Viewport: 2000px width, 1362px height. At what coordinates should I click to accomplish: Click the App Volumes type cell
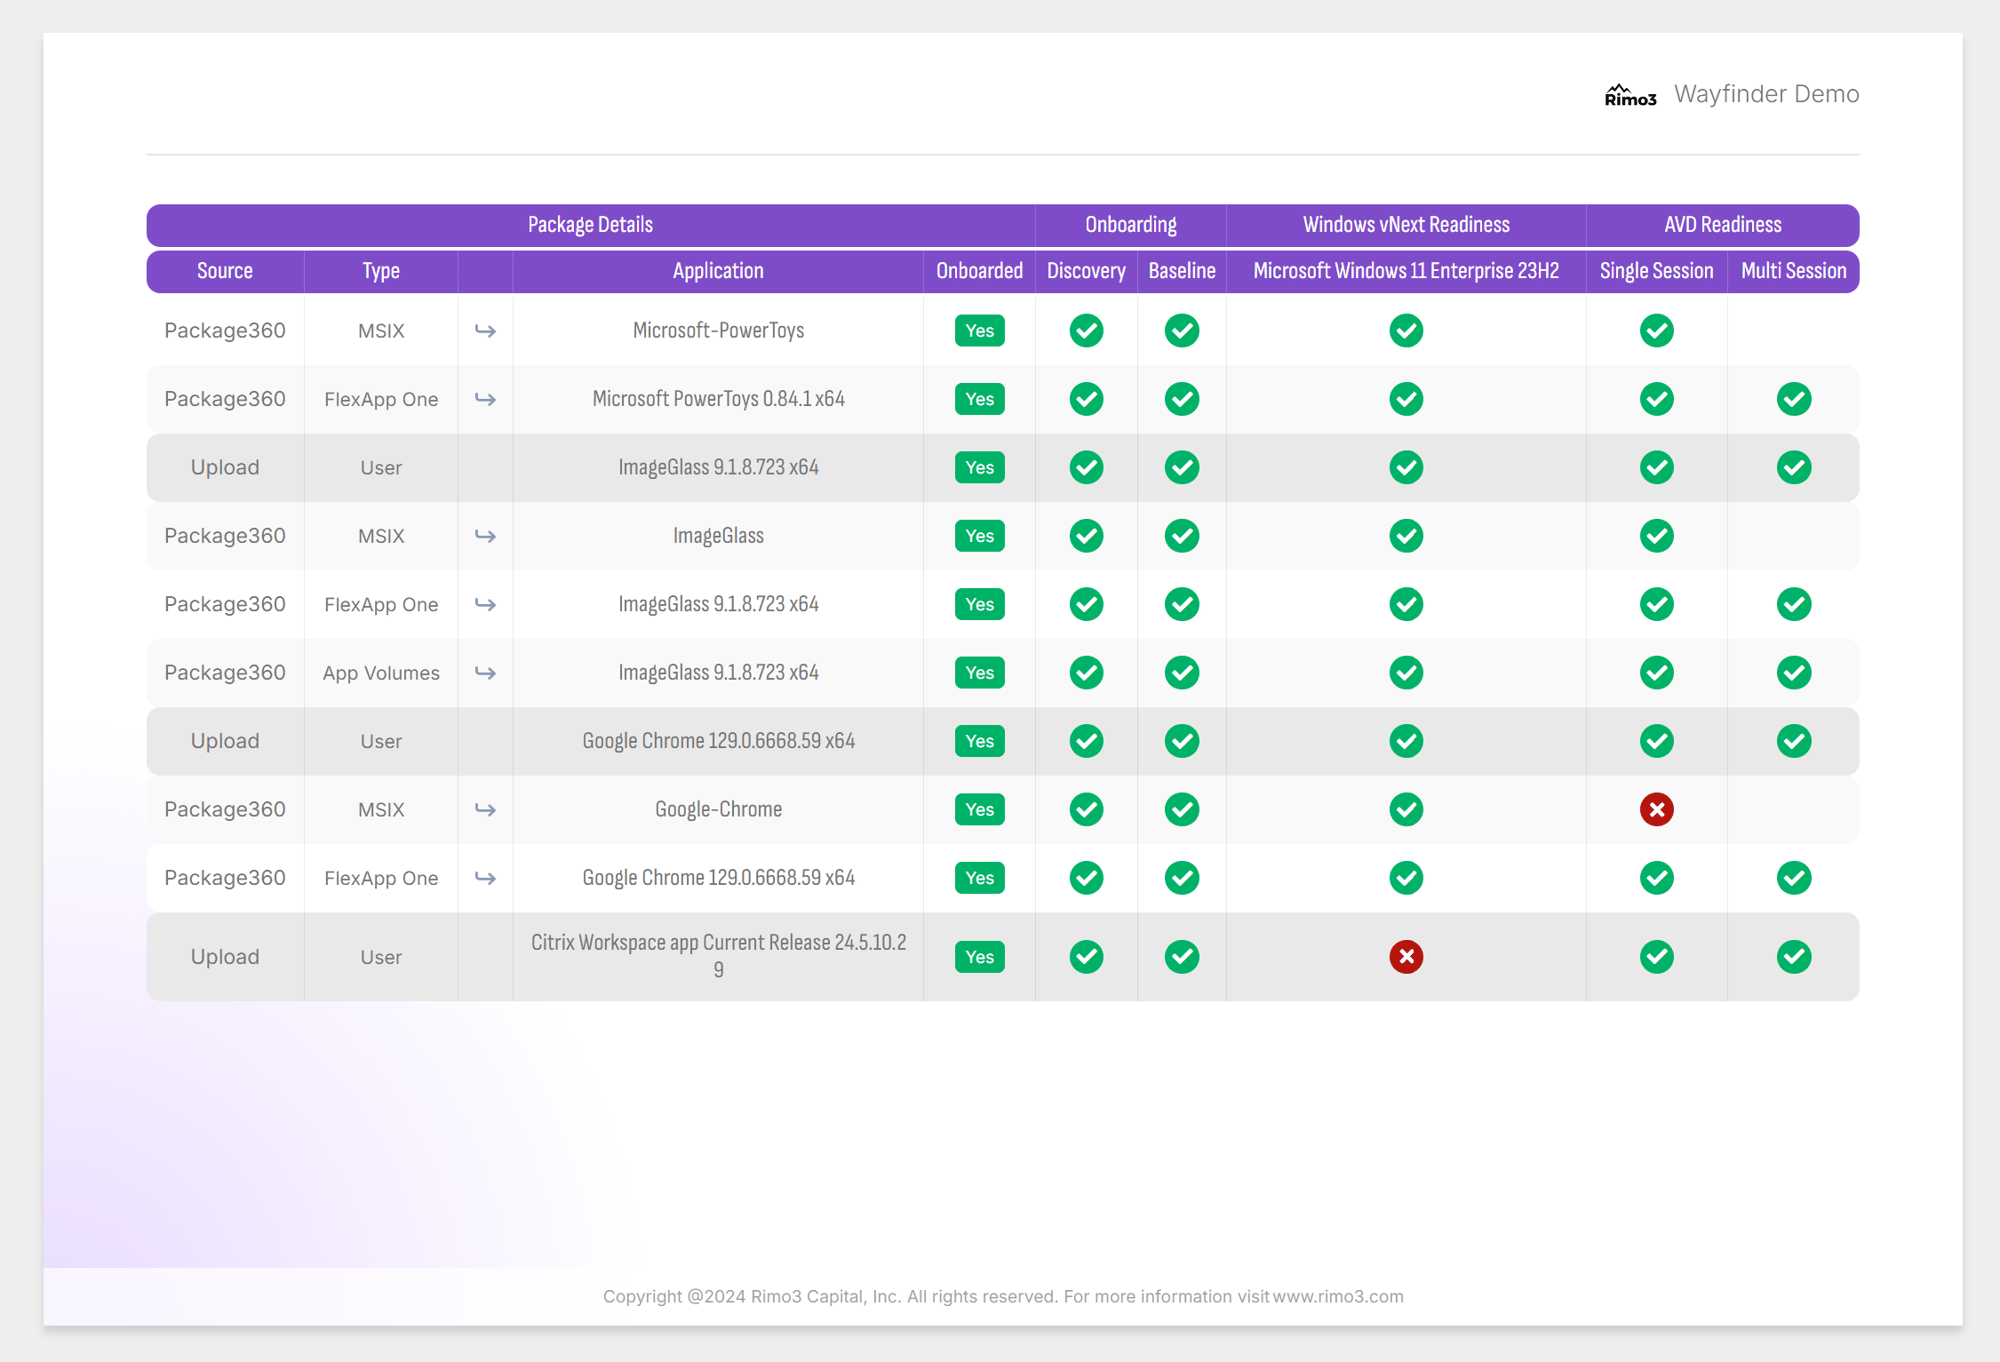click(x=381, y=673)
